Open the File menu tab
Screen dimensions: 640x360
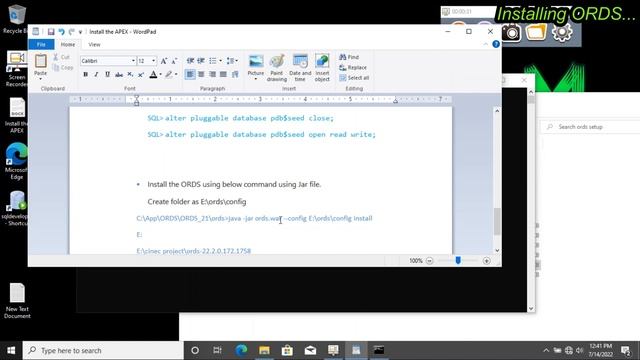(x=41, y=44)
